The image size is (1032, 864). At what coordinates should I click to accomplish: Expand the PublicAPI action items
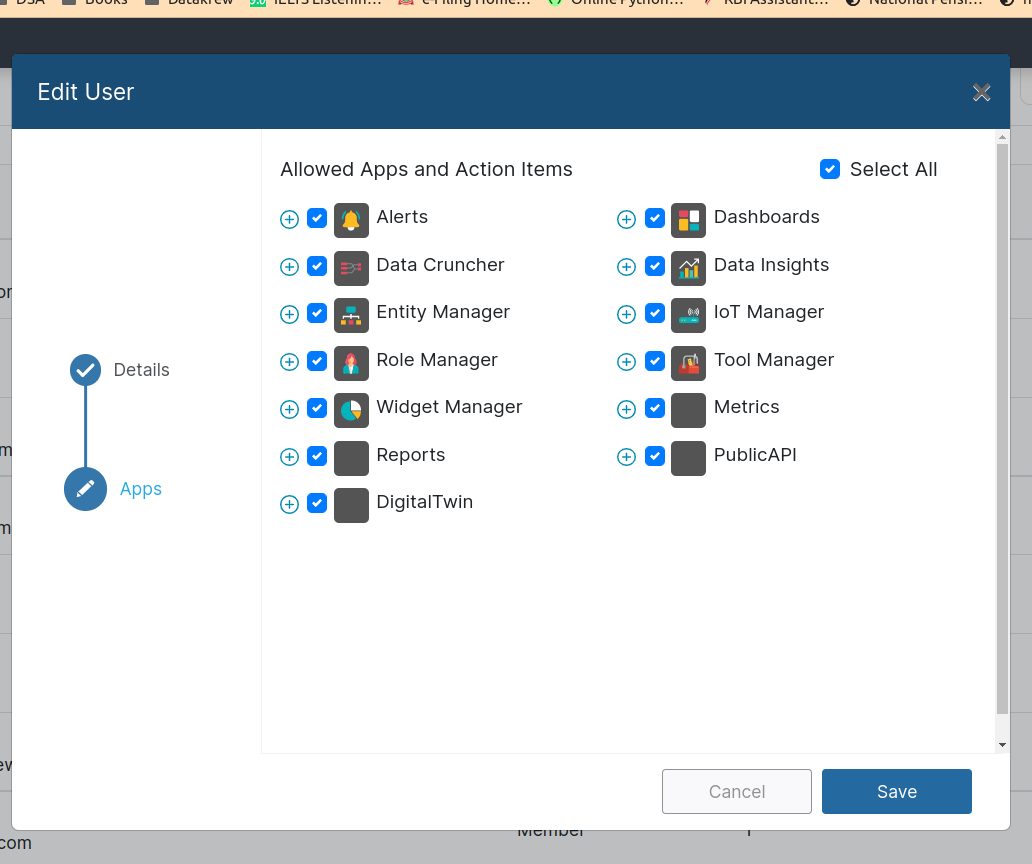click(x=626, y=457)
